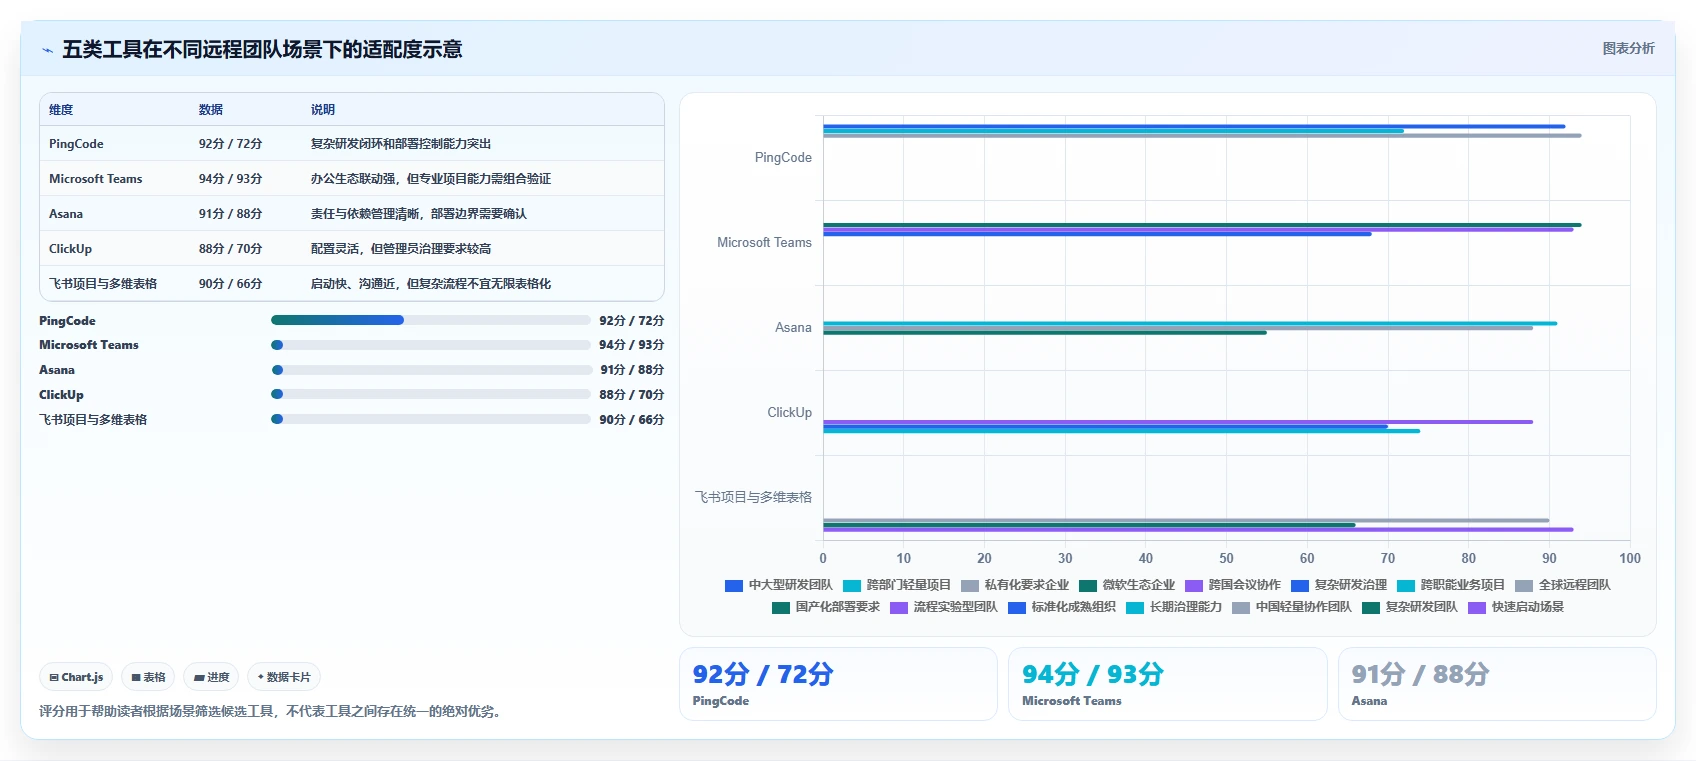Click the description 办公生态联动强，但专业项目能力需组合验证
This screenshot has height=761, width=1696.
click(x=431, y=179)
